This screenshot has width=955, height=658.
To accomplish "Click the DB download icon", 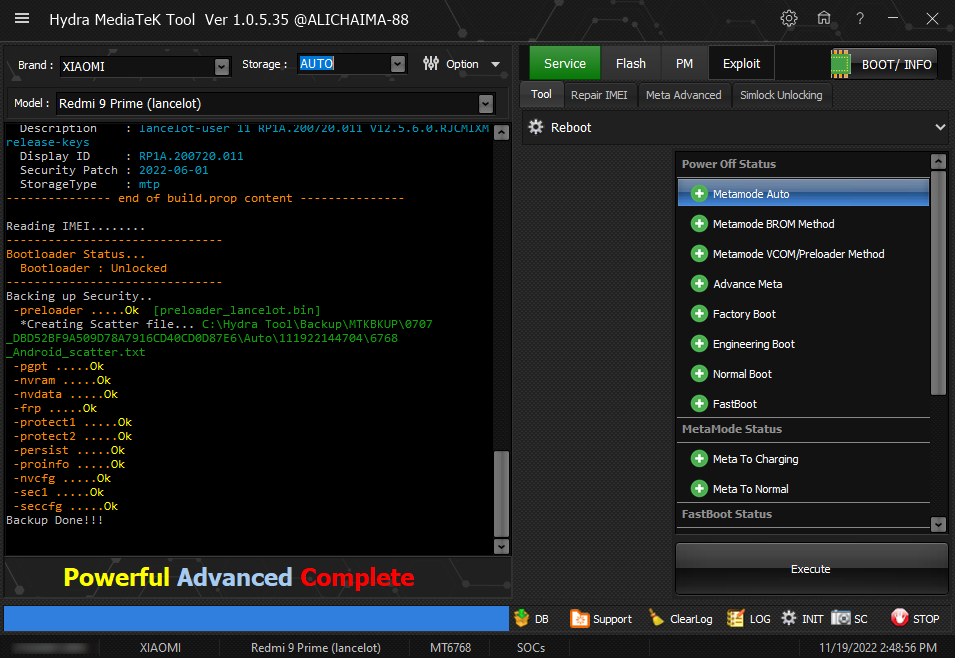I will coord(521,618).
